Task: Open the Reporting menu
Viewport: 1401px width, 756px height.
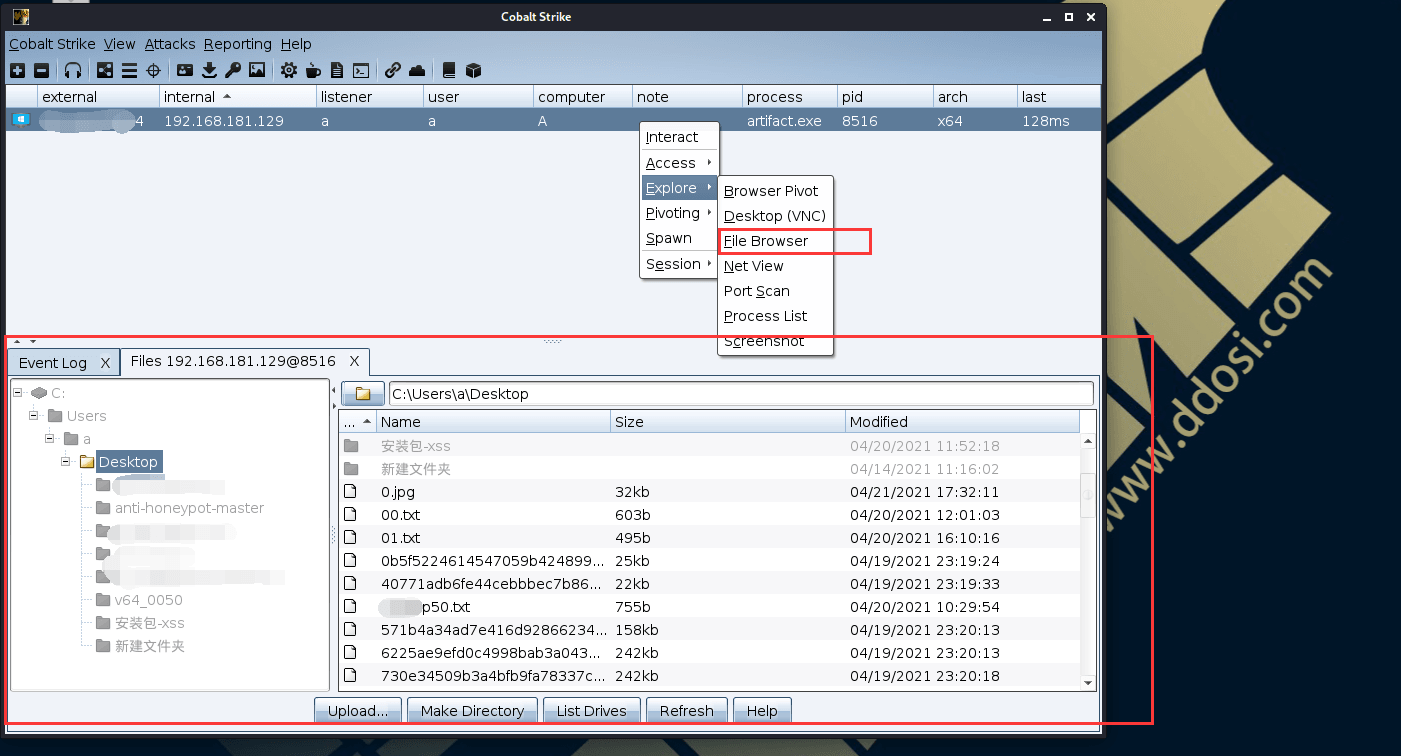Action: [x=238, y=44]
